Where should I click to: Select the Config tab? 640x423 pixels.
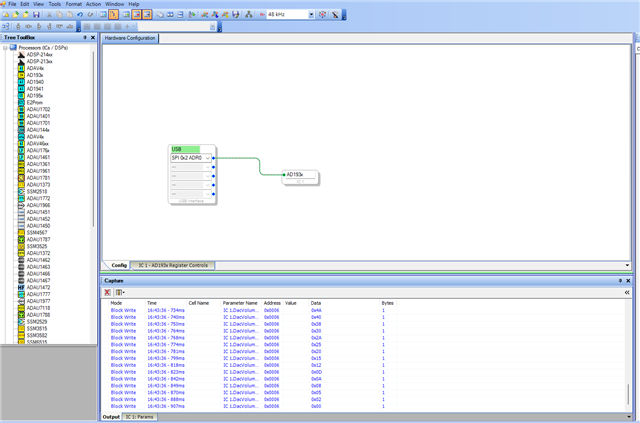pyautogui.click(x=119, y=265)
